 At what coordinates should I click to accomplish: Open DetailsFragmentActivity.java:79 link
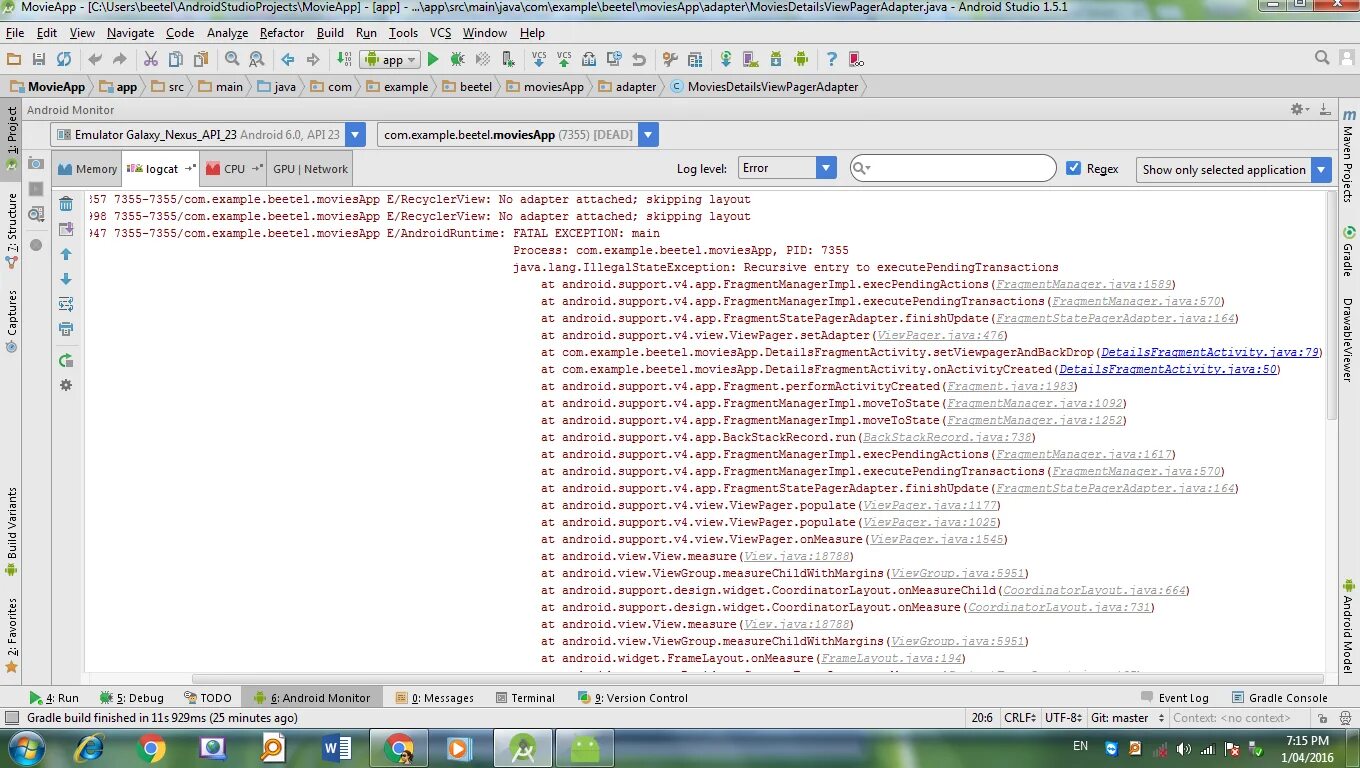click(x=1211, y=352)
